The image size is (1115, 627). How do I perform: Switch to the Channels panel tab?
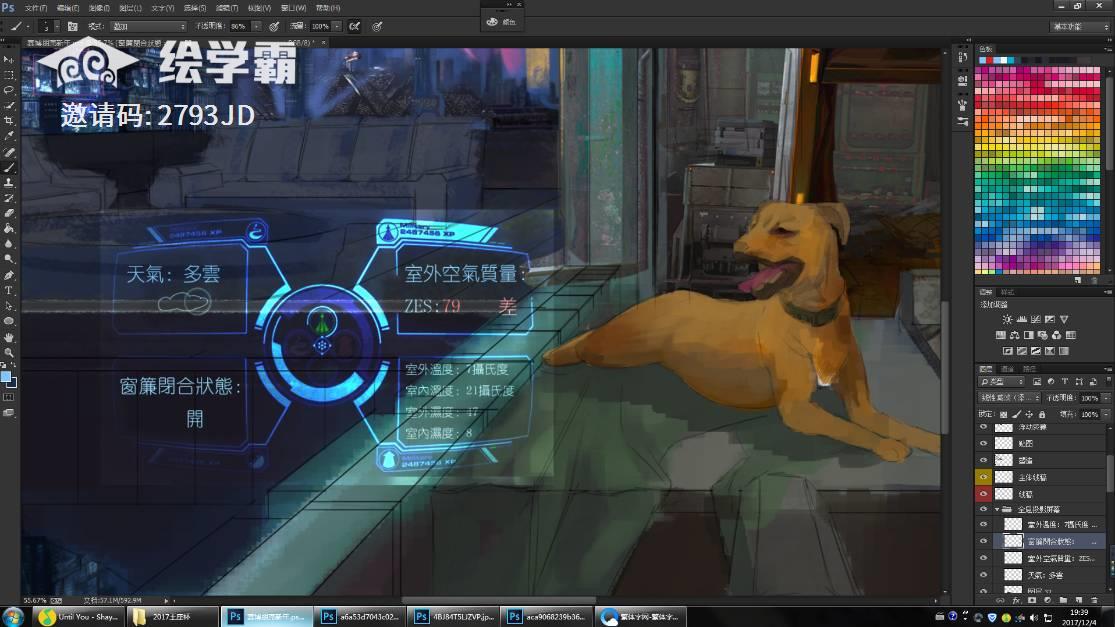pyautogui.click(x=1007, y=368)
